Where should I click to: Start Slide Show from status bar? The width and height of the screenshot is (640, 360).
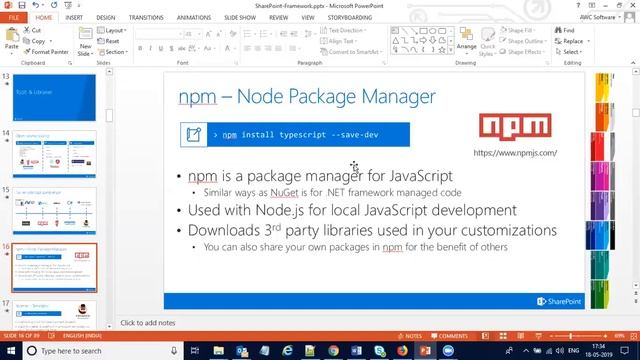pyautogui.click(x=539, y=336)
